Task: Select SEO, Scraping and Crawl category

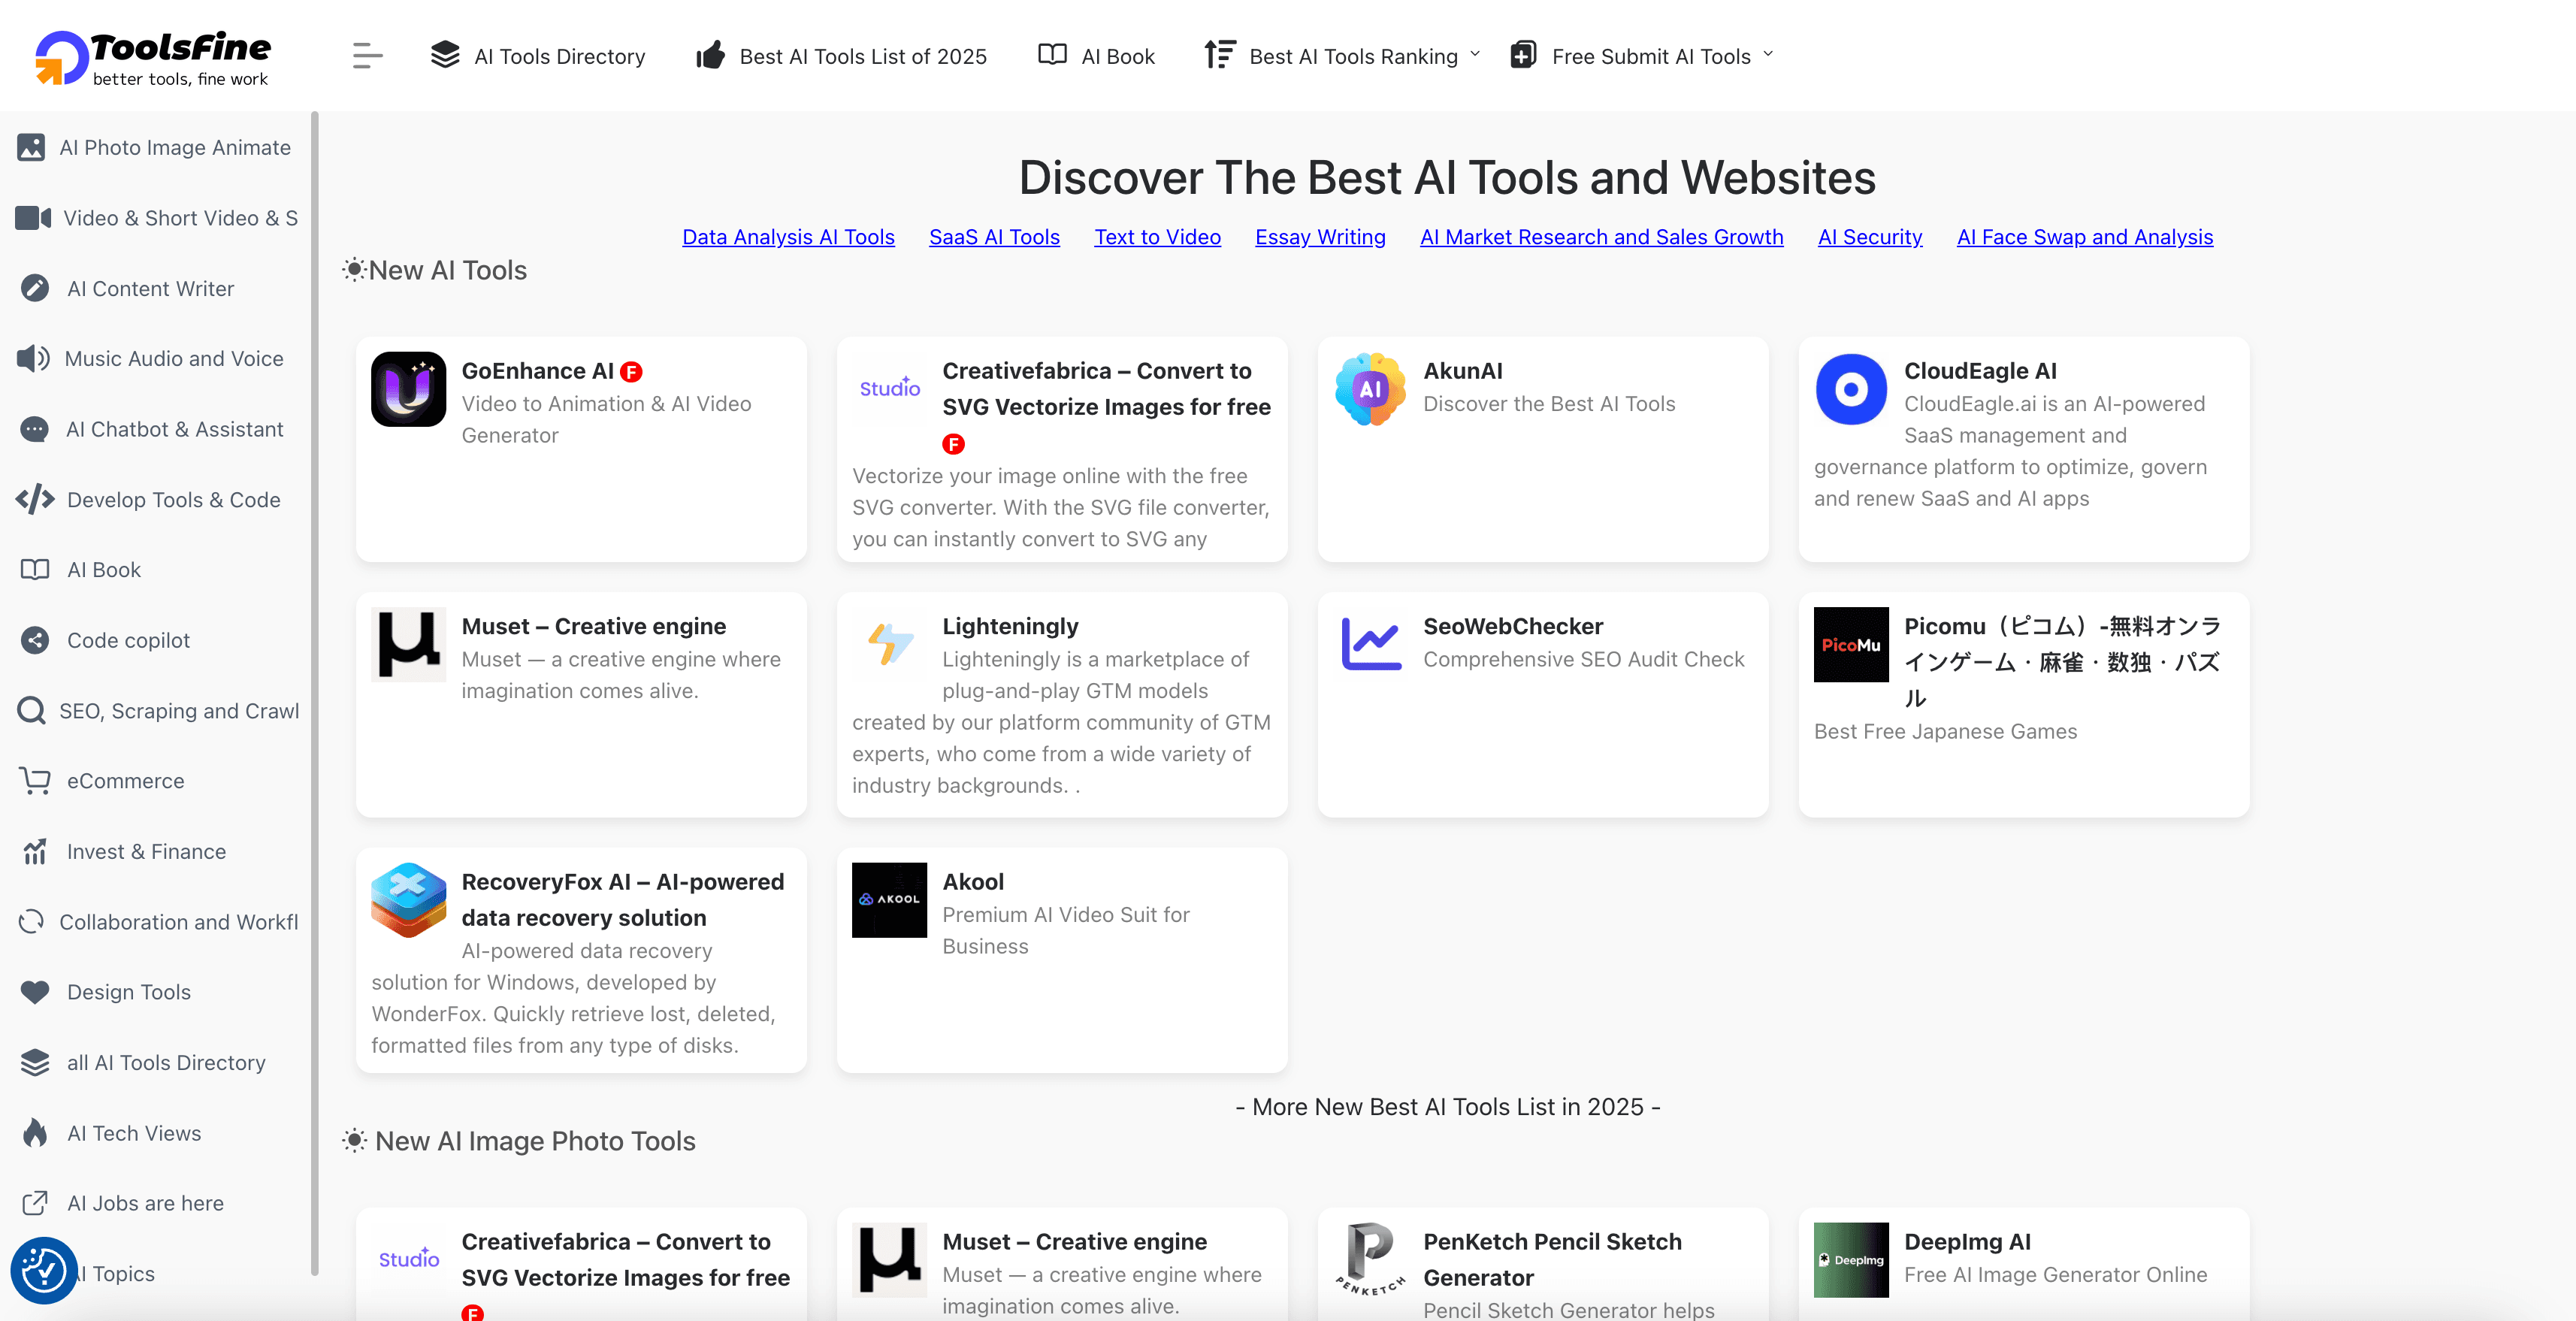Action: tap(179, 711)
